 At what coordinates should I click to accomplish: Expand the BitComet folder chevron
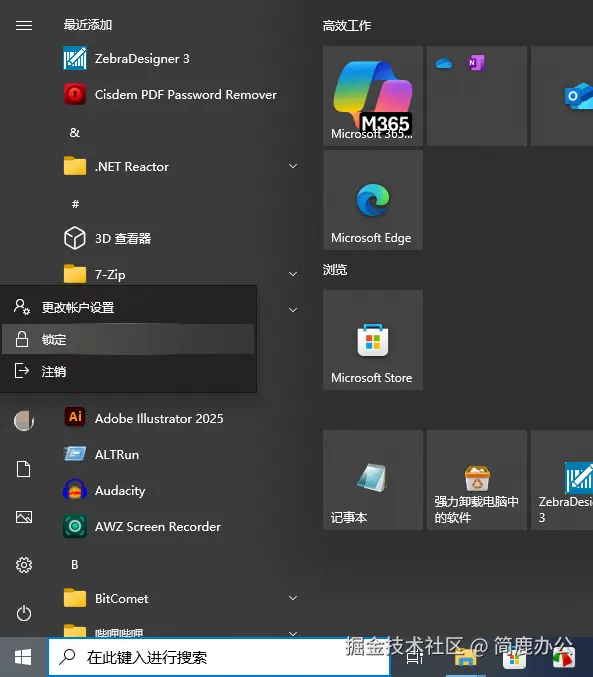click(293, 598)
